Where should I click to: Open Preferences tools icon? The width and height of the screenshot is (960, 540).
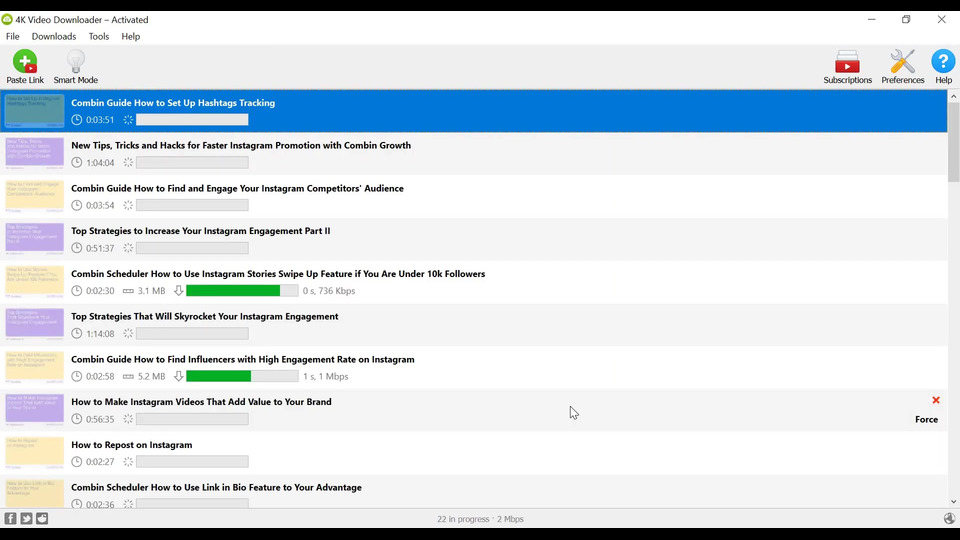[902, 67]
